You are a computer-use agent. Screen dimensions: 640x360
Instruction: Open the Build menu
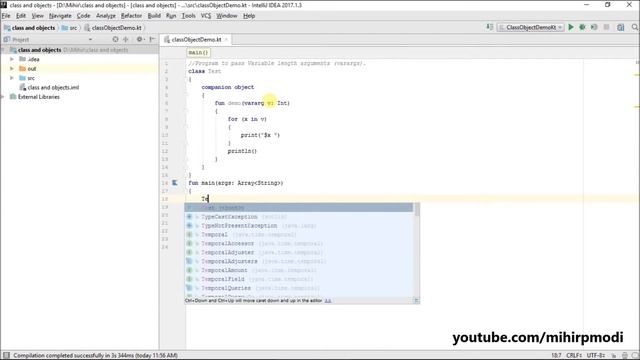(x=154, y=16)
